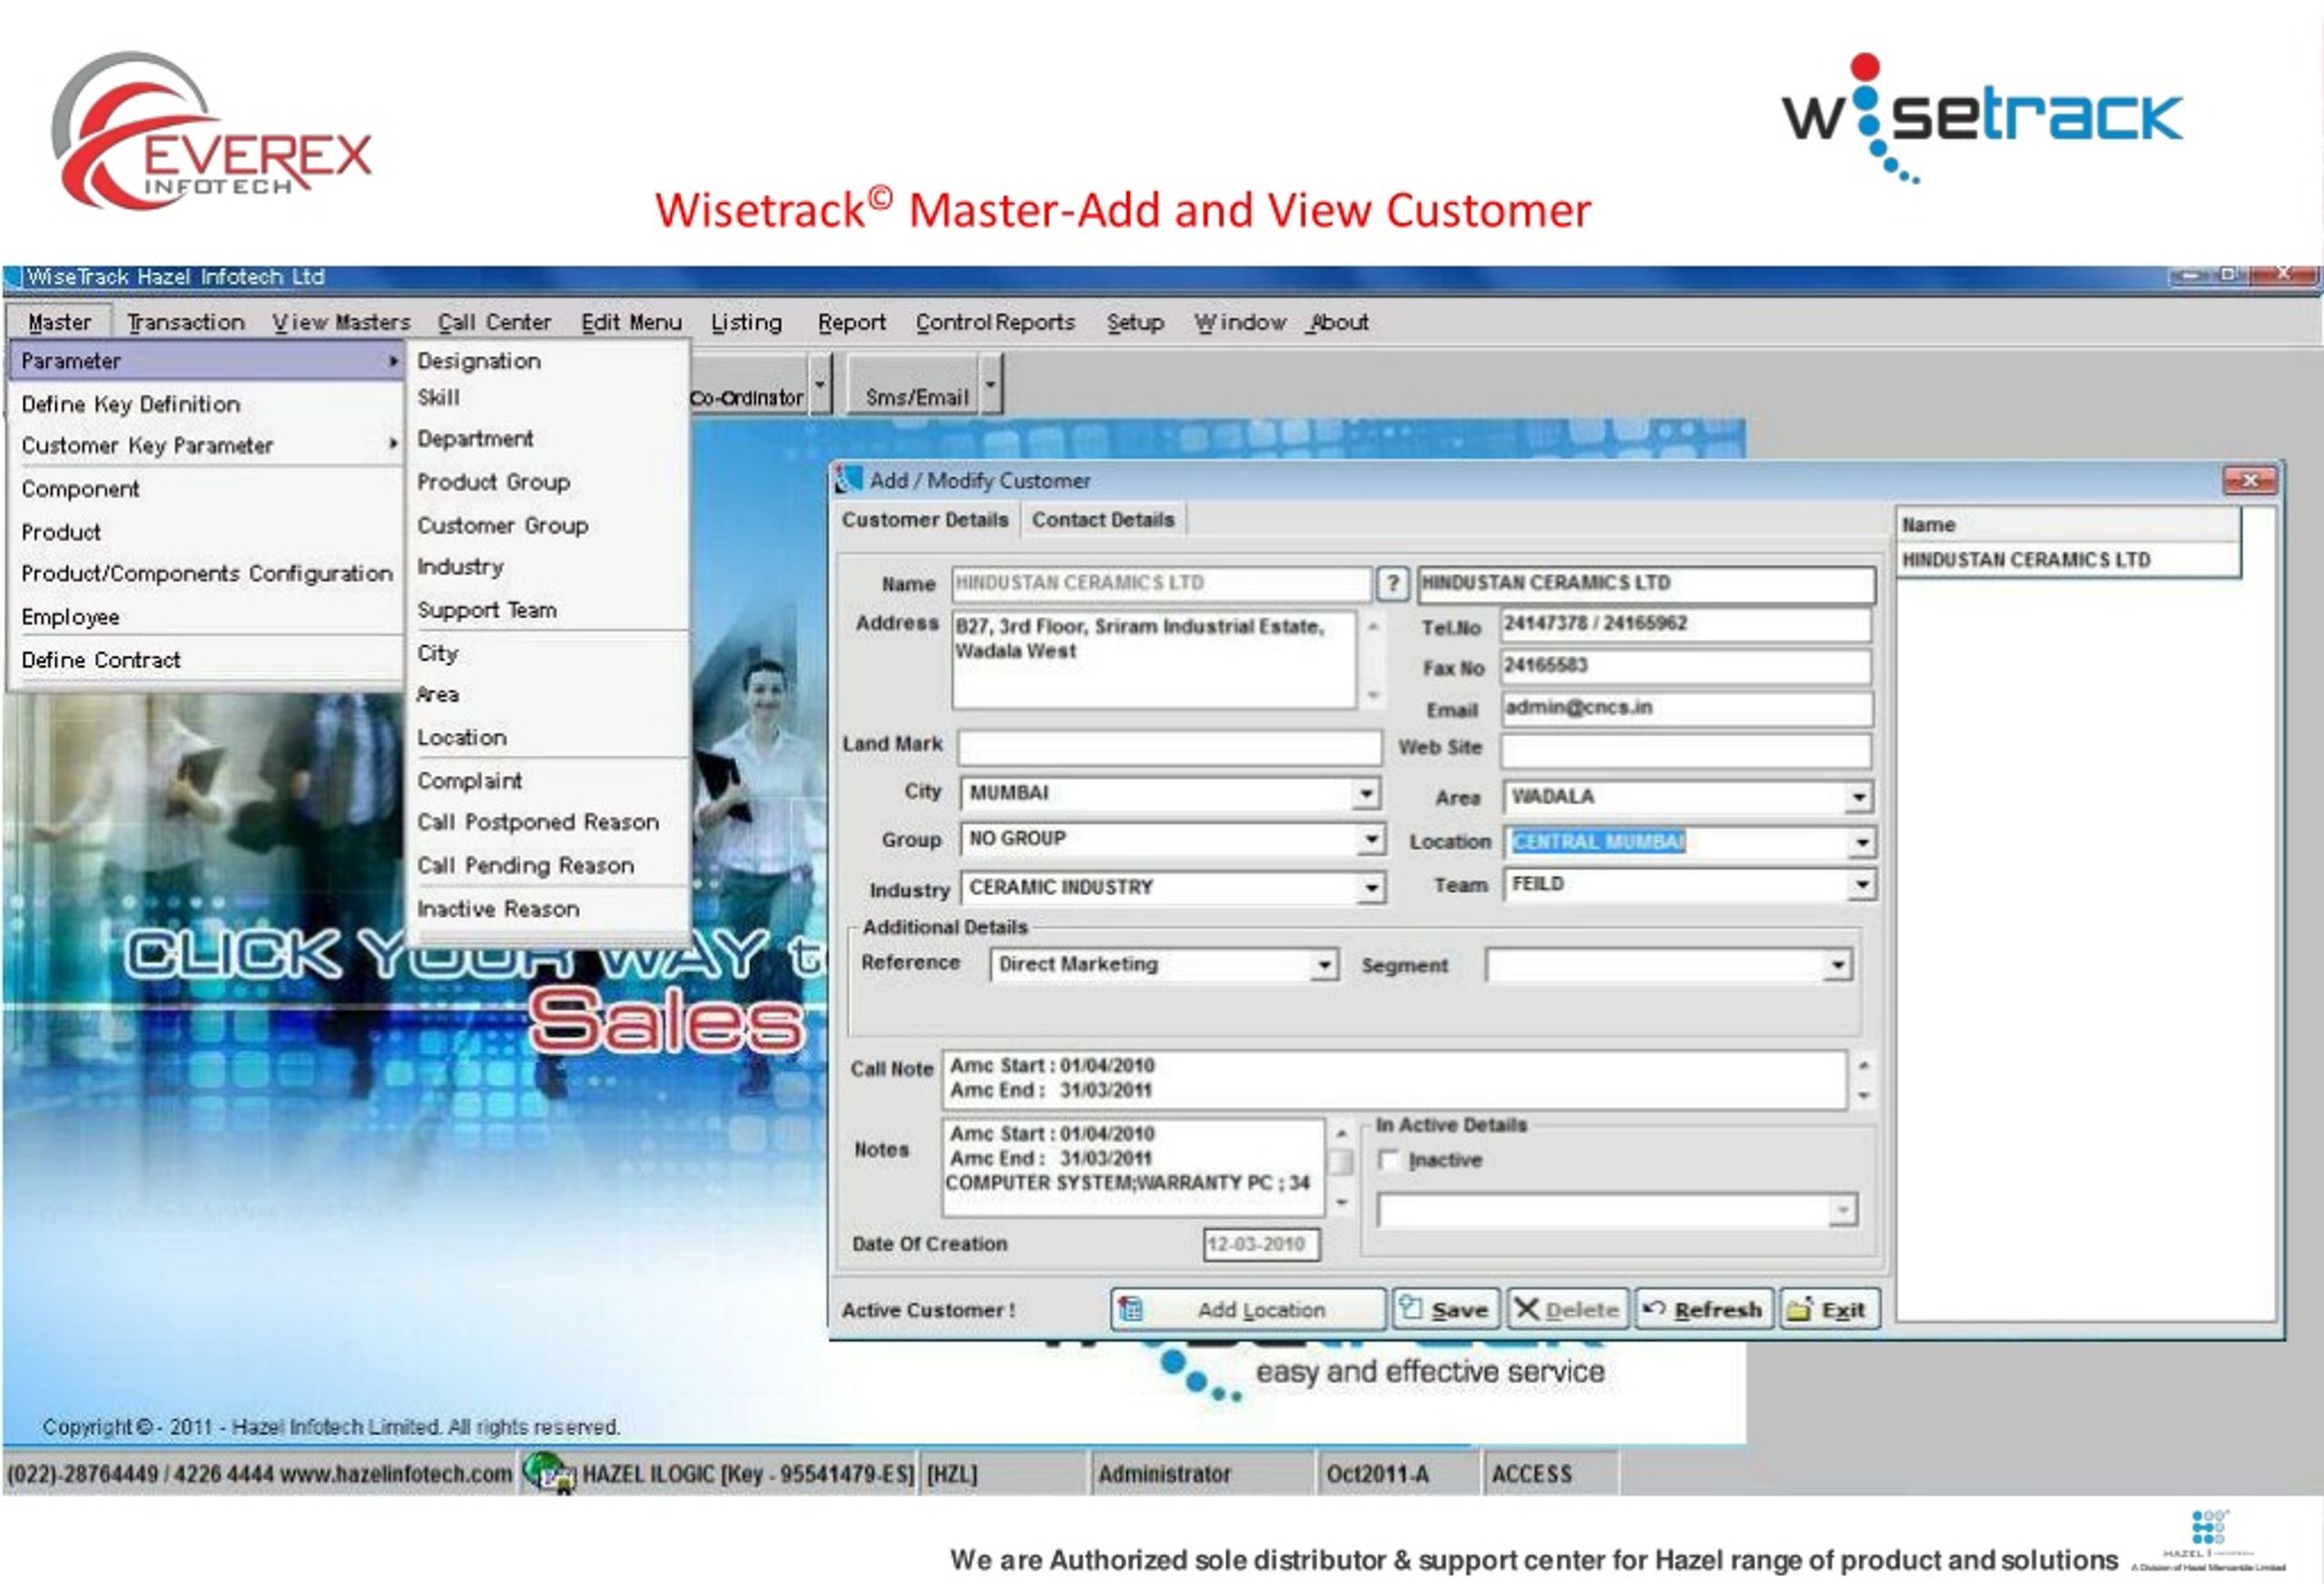Screen dimensions: 2324x1584
Task: Choose Define Contract menu entry
Action: pos(208,660)
